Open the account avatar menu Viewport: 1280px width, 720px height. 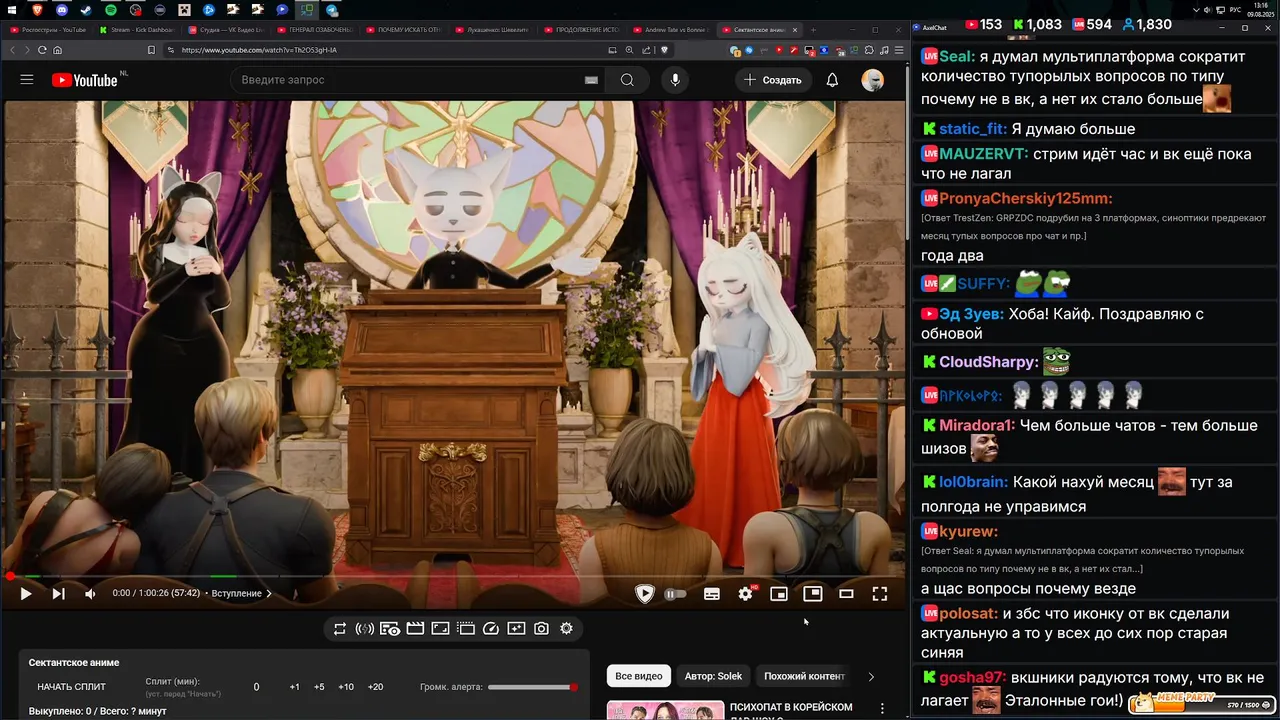coord(873,80)
